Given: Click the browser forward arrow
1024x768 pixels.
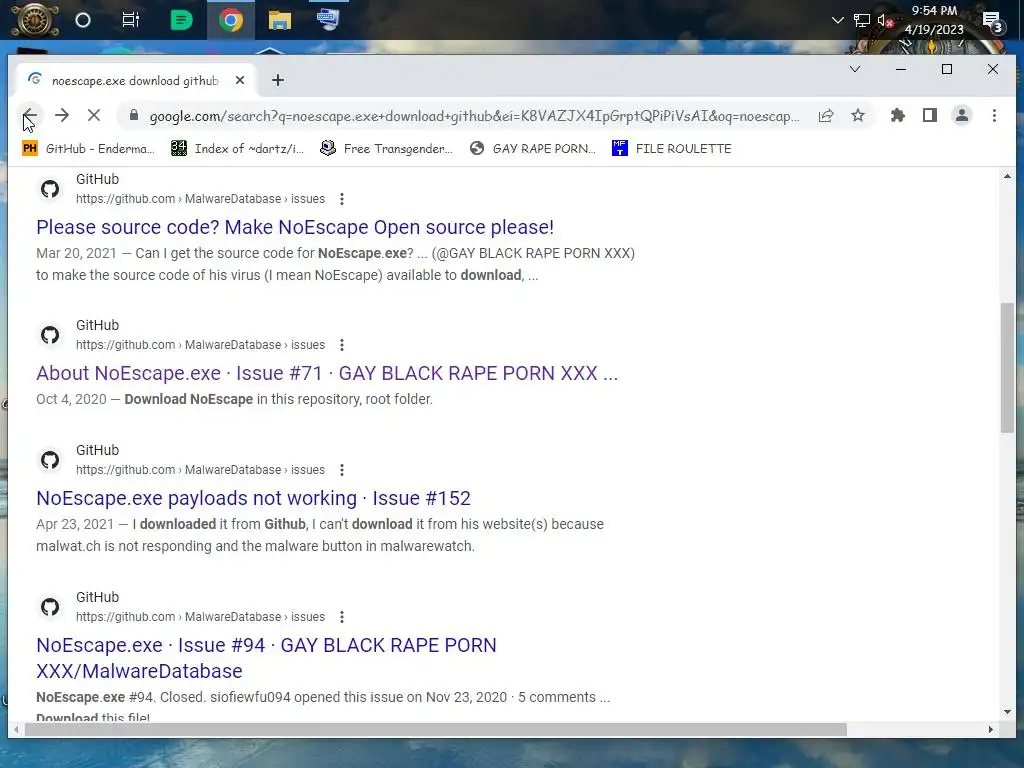Looking at the screenshot, I should point(62,116).
